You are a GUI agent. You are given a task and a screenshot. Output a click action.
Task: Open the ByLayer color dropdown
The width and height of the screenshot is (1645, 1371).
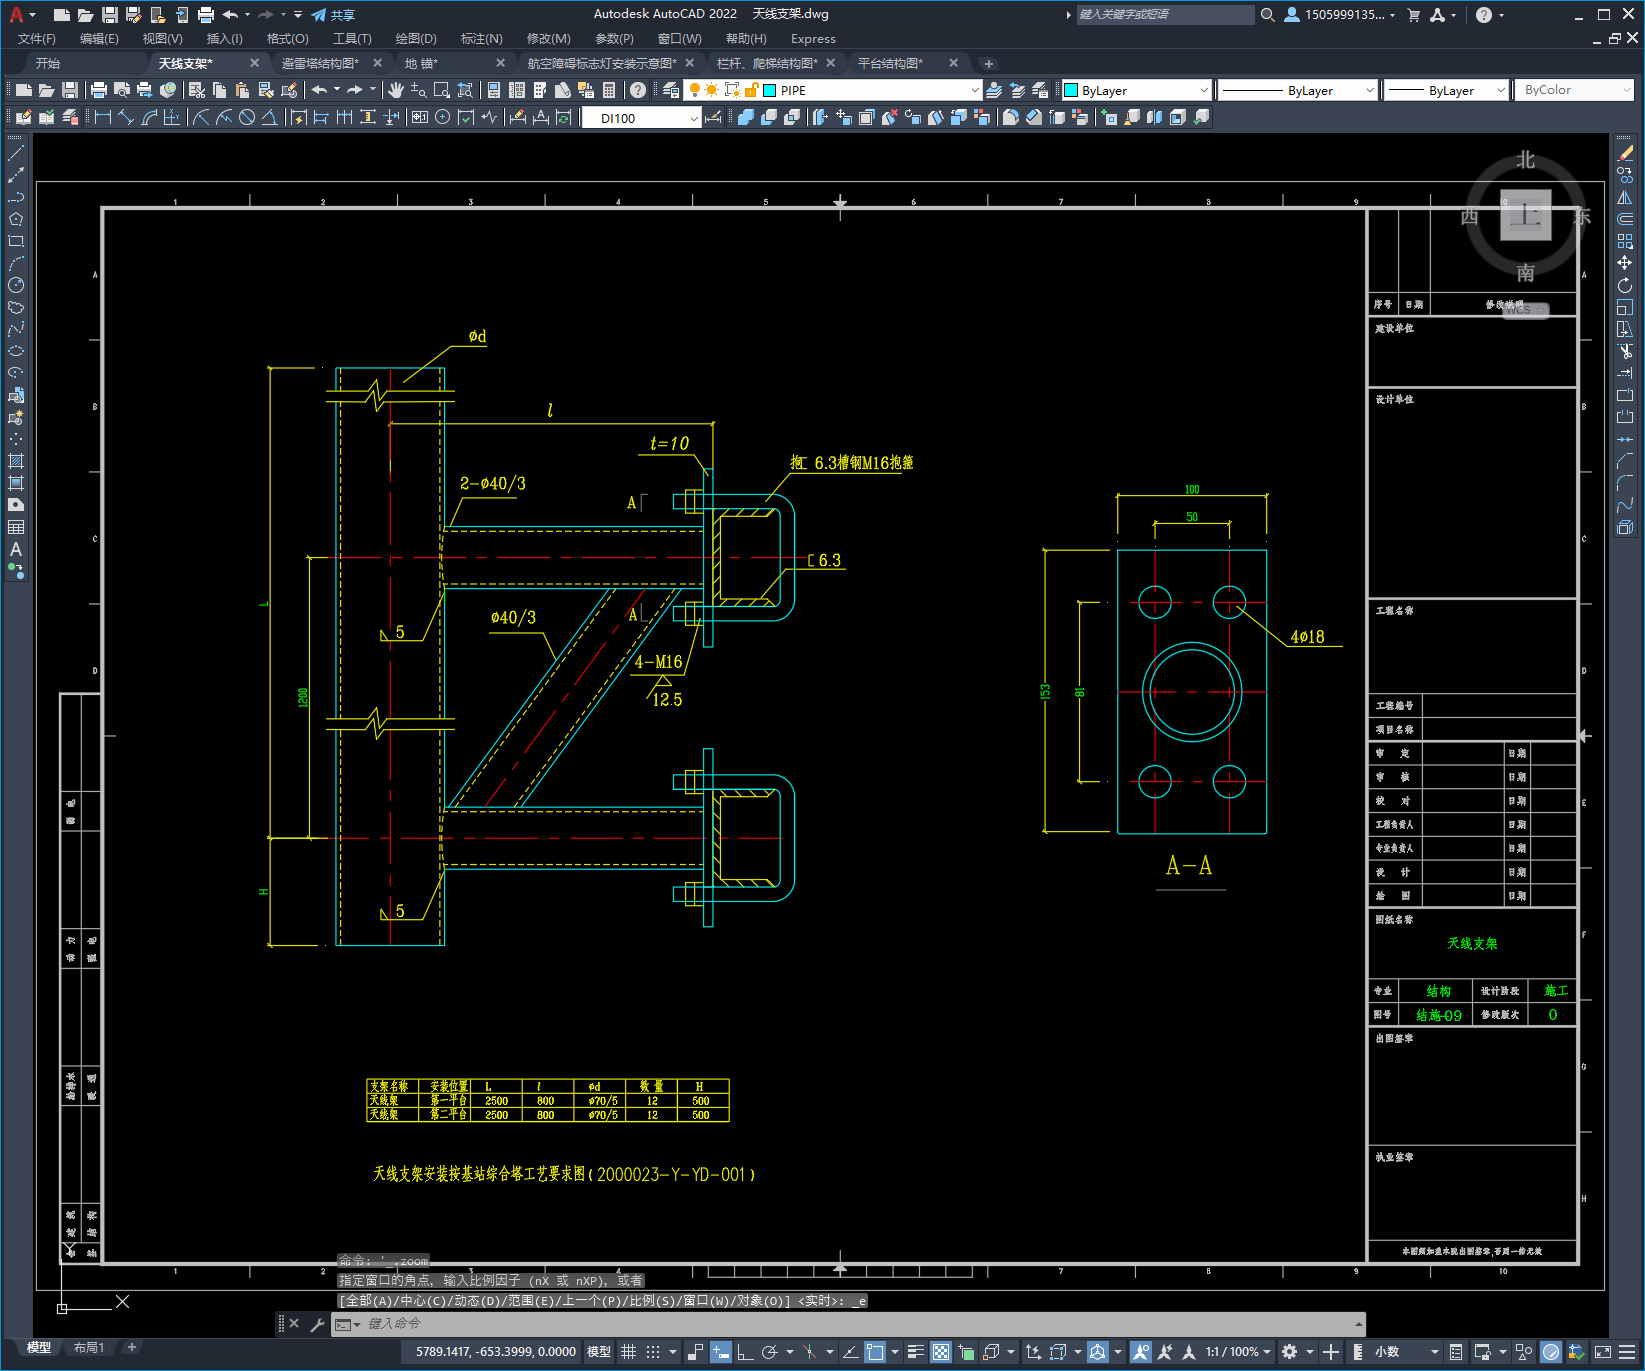(1203, 90)
